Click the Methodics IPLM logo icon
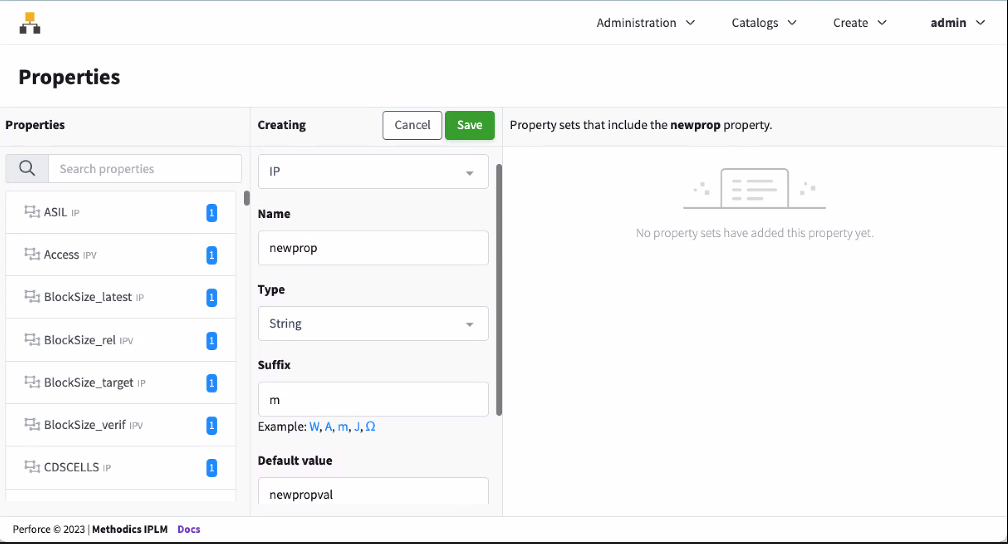This screenshot has height=544, width=1008. (30, 23)
